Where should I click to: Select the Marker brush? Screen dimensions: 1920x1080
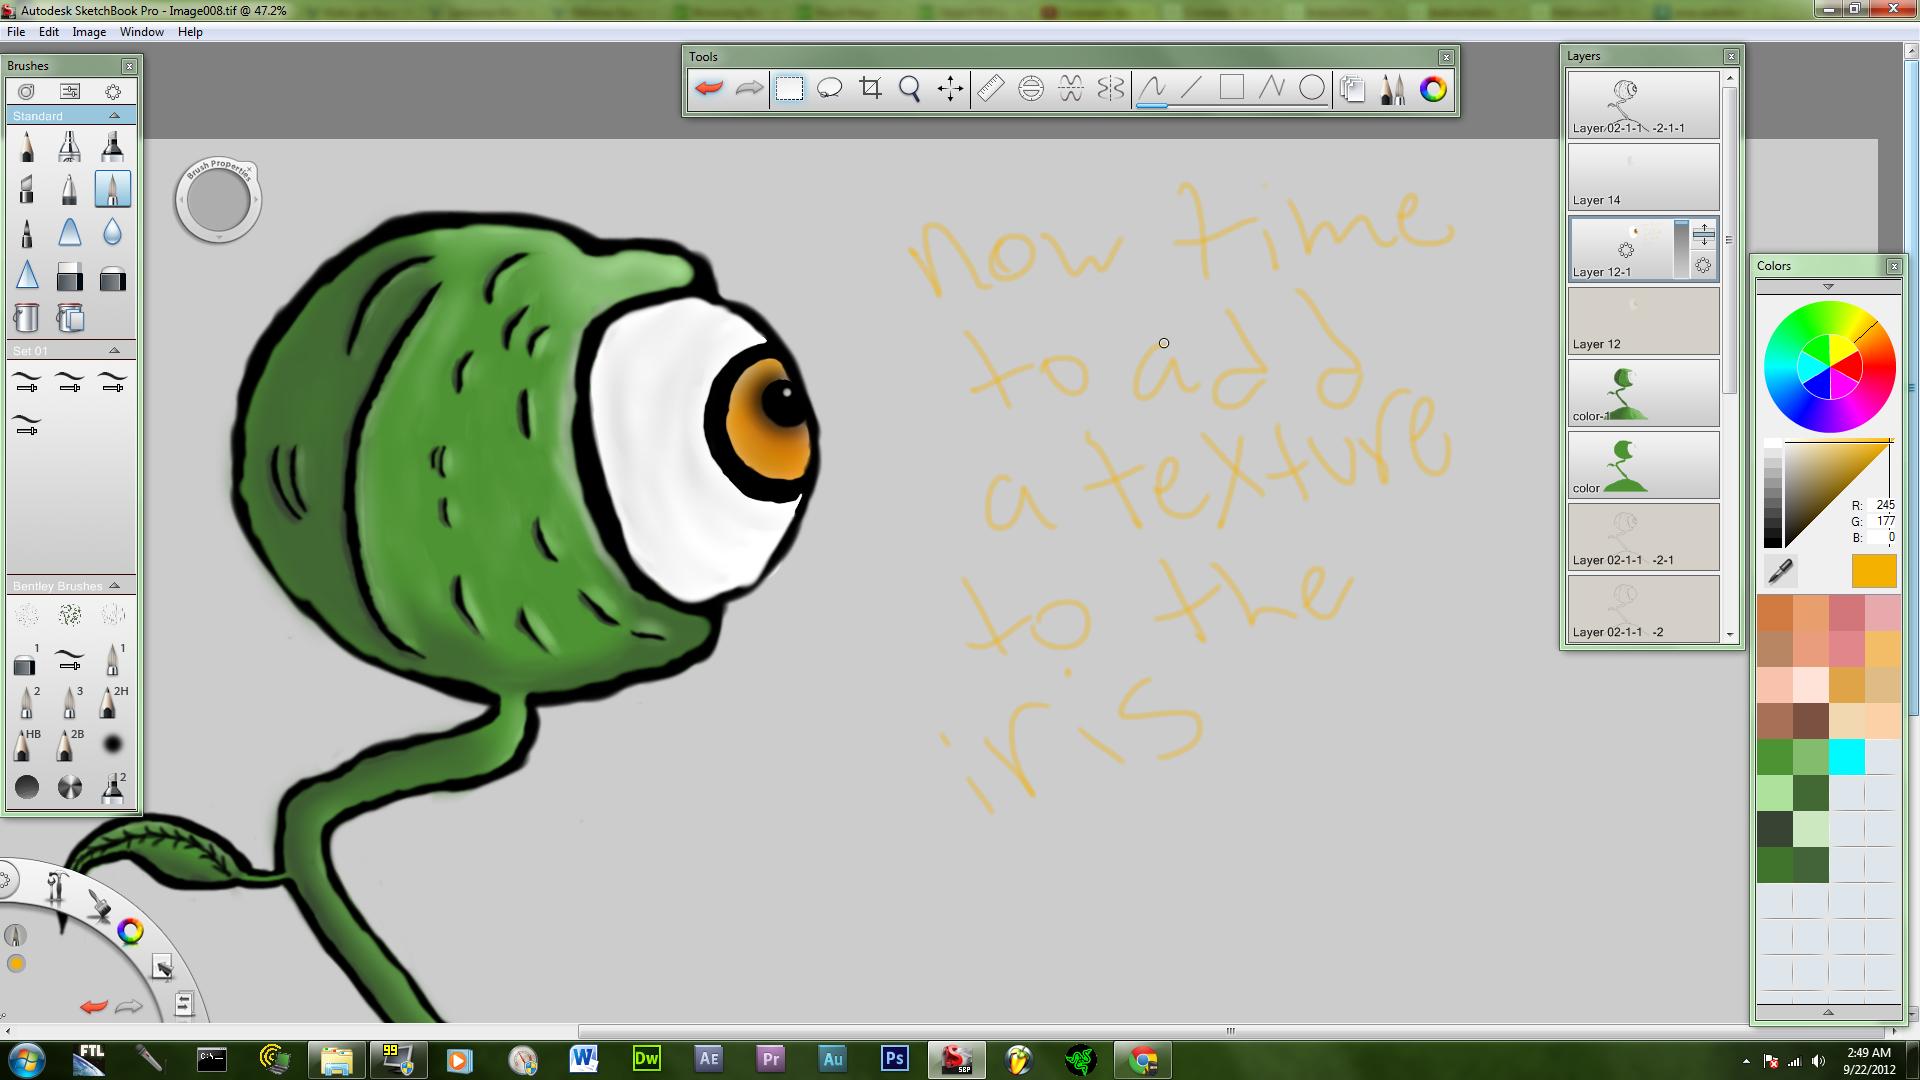pyautogui.click(x=112, y=147)
